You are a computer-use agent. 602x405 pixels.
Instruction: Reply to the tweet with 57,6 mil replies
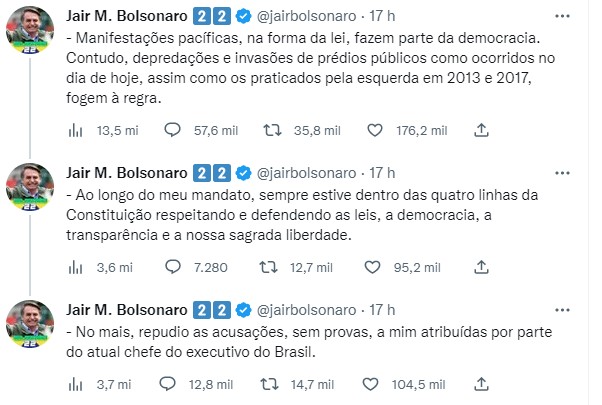pos(171,129)
